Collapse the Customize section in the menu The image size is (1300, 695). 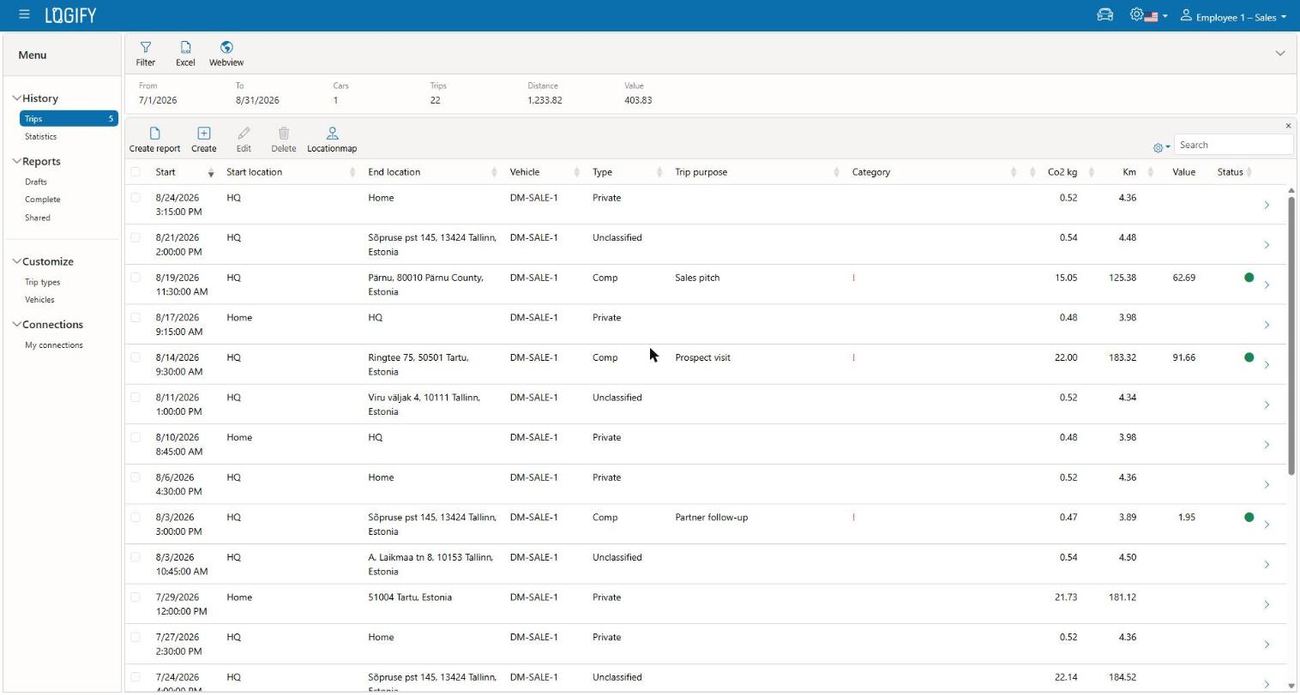coord(17,261)
